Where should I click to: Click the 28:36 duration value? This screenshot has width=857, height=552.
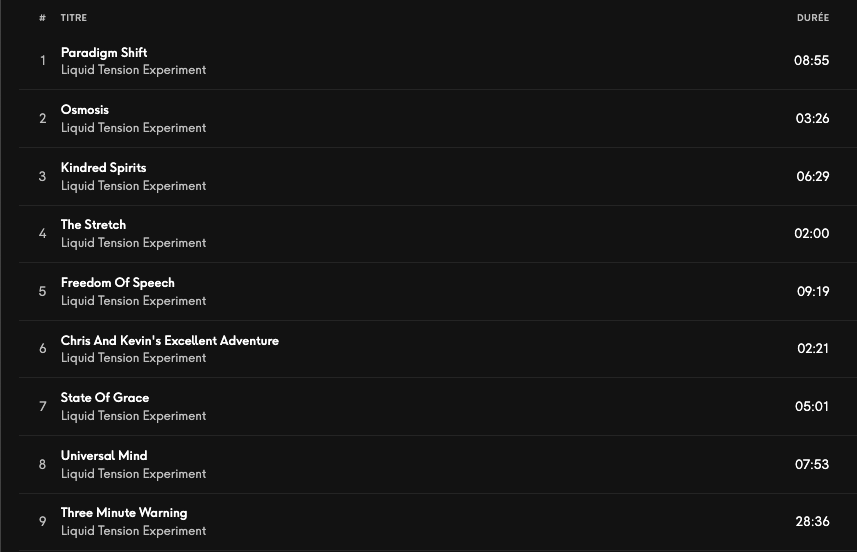click(812, 521)
